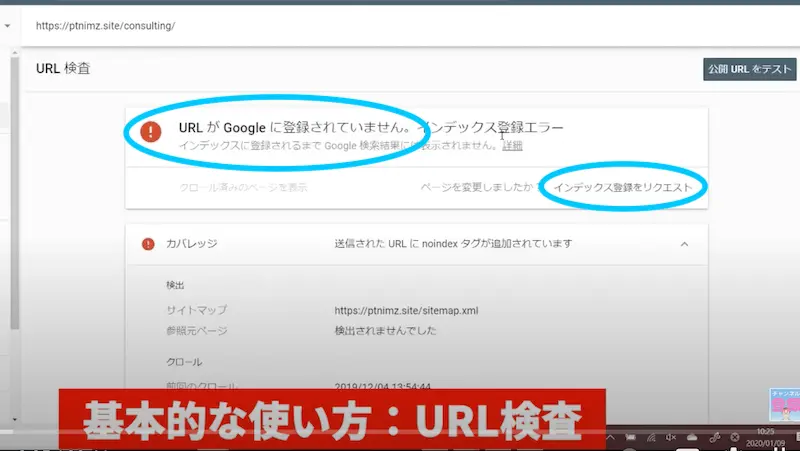The image size is (800, 451).
Task: Click the red warning icon next to カバレッジ
Action: tap(148, 243)
